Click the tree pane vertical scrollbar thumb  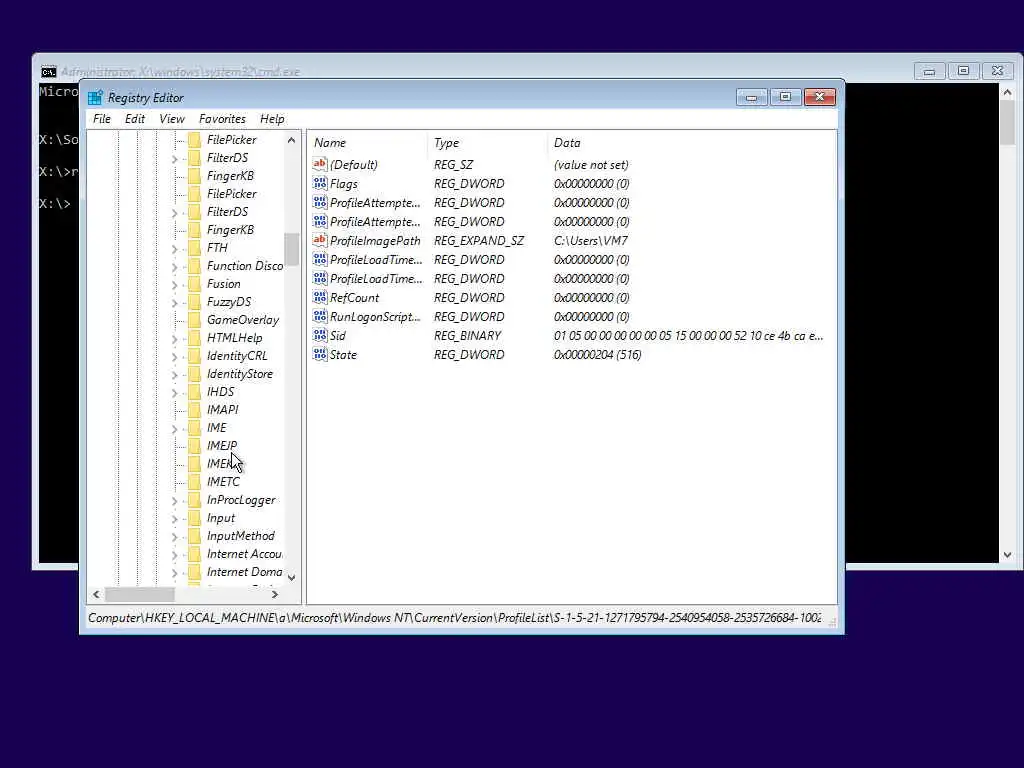pos(291,249)
